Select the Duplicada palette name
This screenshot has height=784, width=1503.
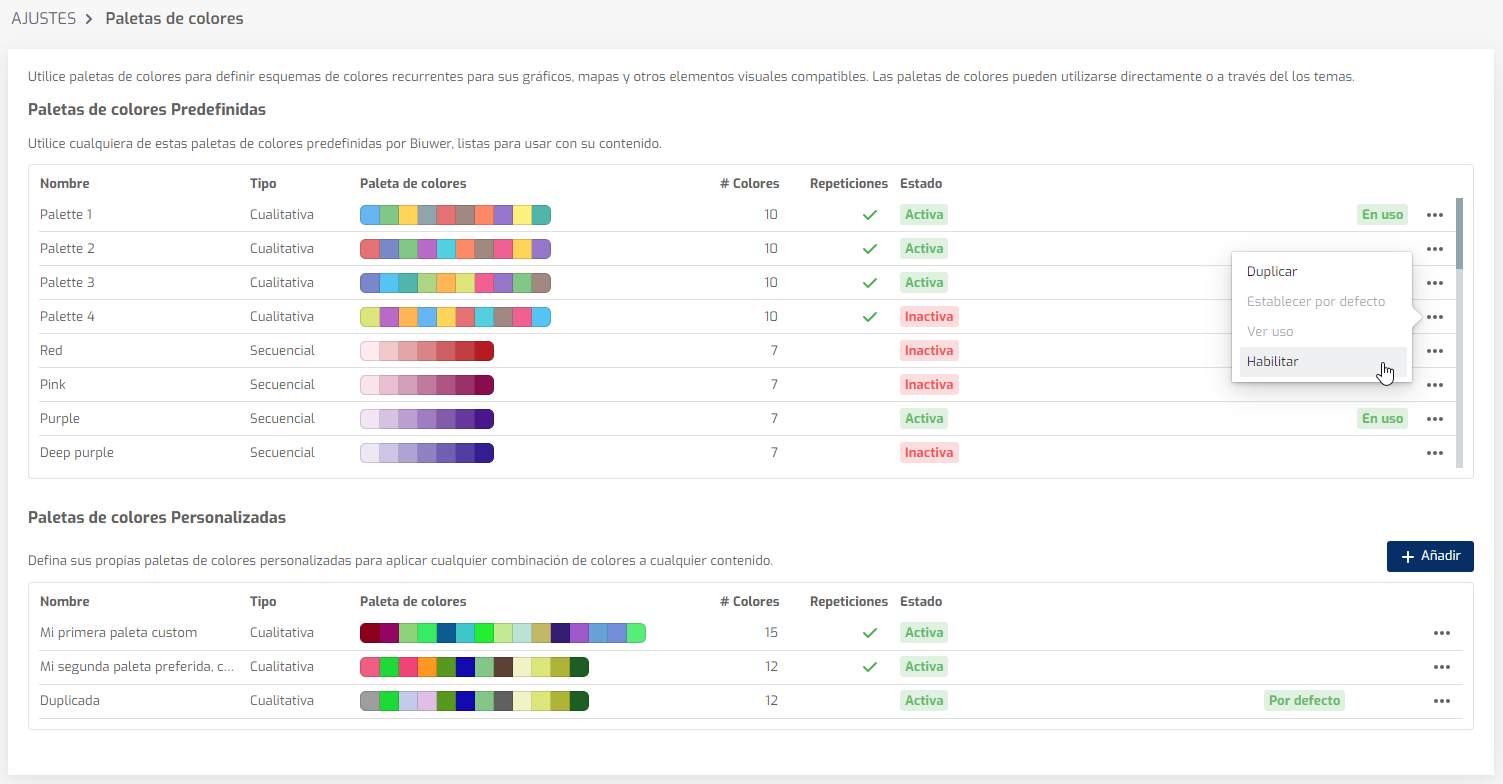(70, 701)
